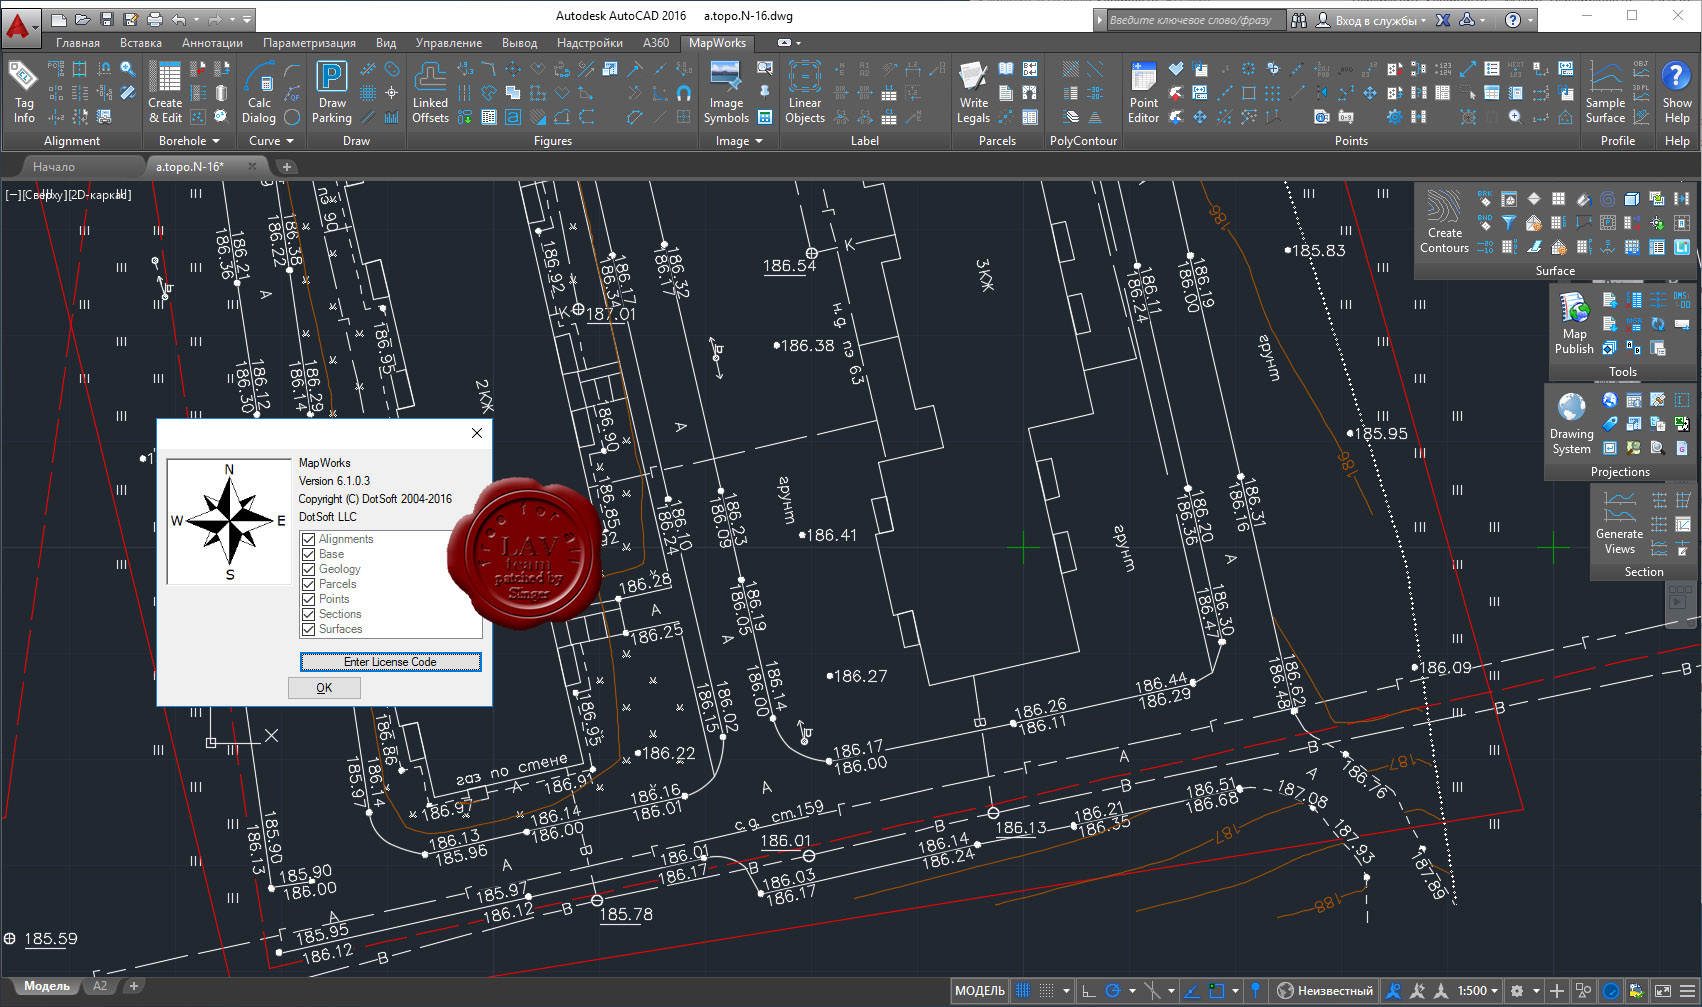This screenshot has width=1702, height=1007.
Task: Toggle the Points checkbox
Action: point(309,599)
